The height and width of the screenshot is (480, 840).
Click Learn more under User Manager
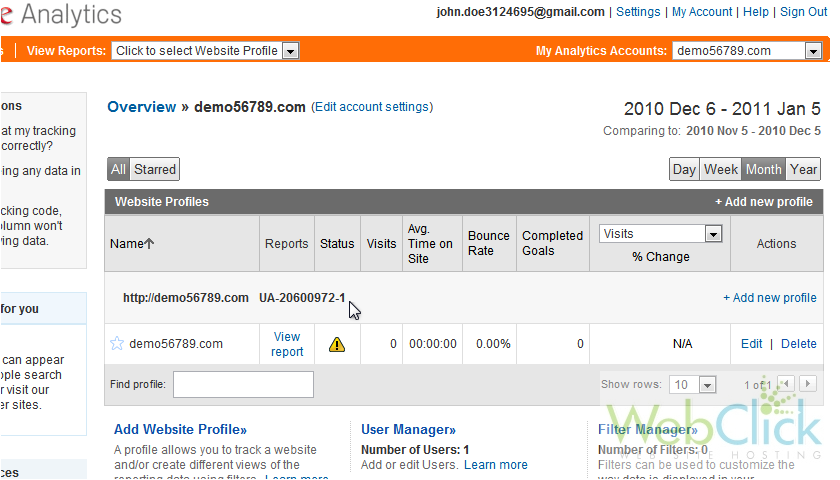pos(496,465)
